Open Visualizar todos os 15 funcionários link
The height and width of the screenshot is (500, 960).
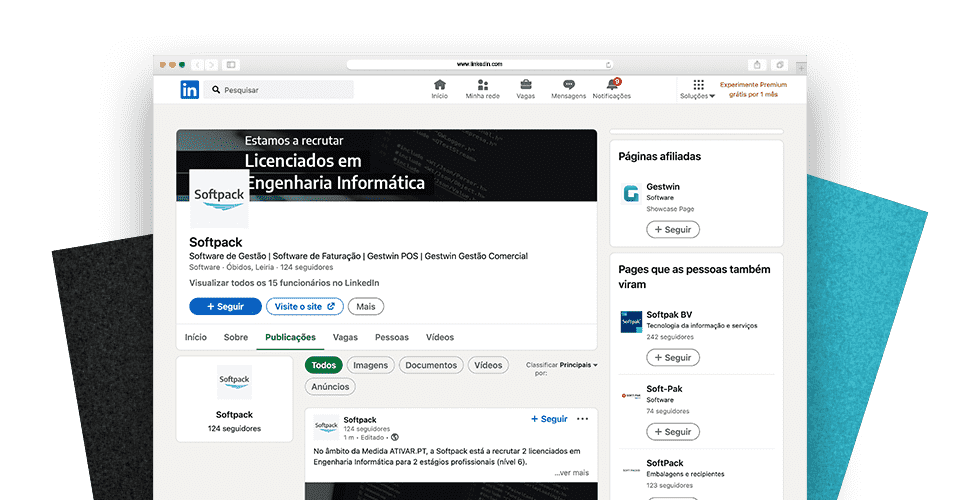(x=284, y=283)
